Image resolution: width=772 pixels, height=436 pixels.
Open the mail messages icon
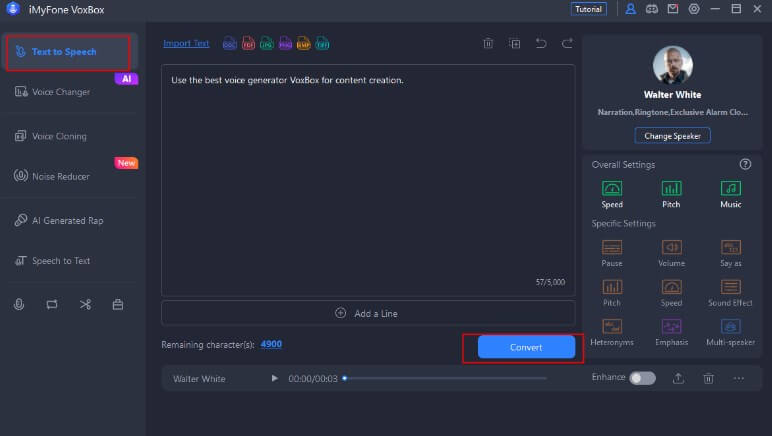[673, 9]
